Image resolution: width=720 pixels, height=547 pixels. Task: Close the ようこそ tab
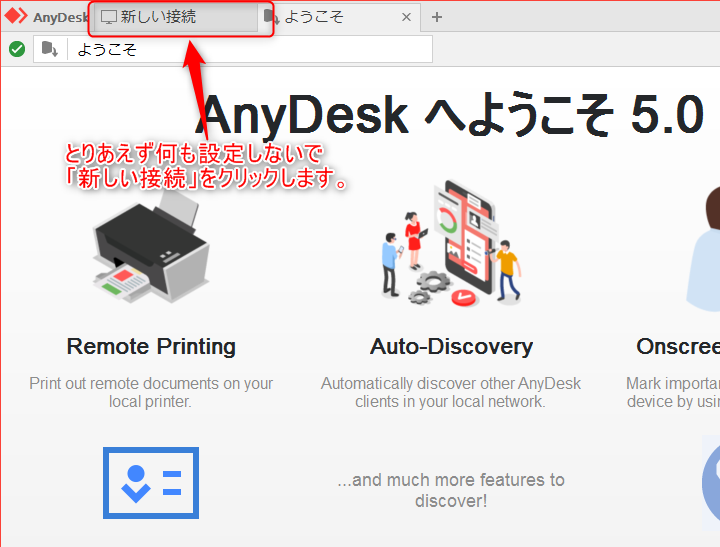tap(406, 17)
